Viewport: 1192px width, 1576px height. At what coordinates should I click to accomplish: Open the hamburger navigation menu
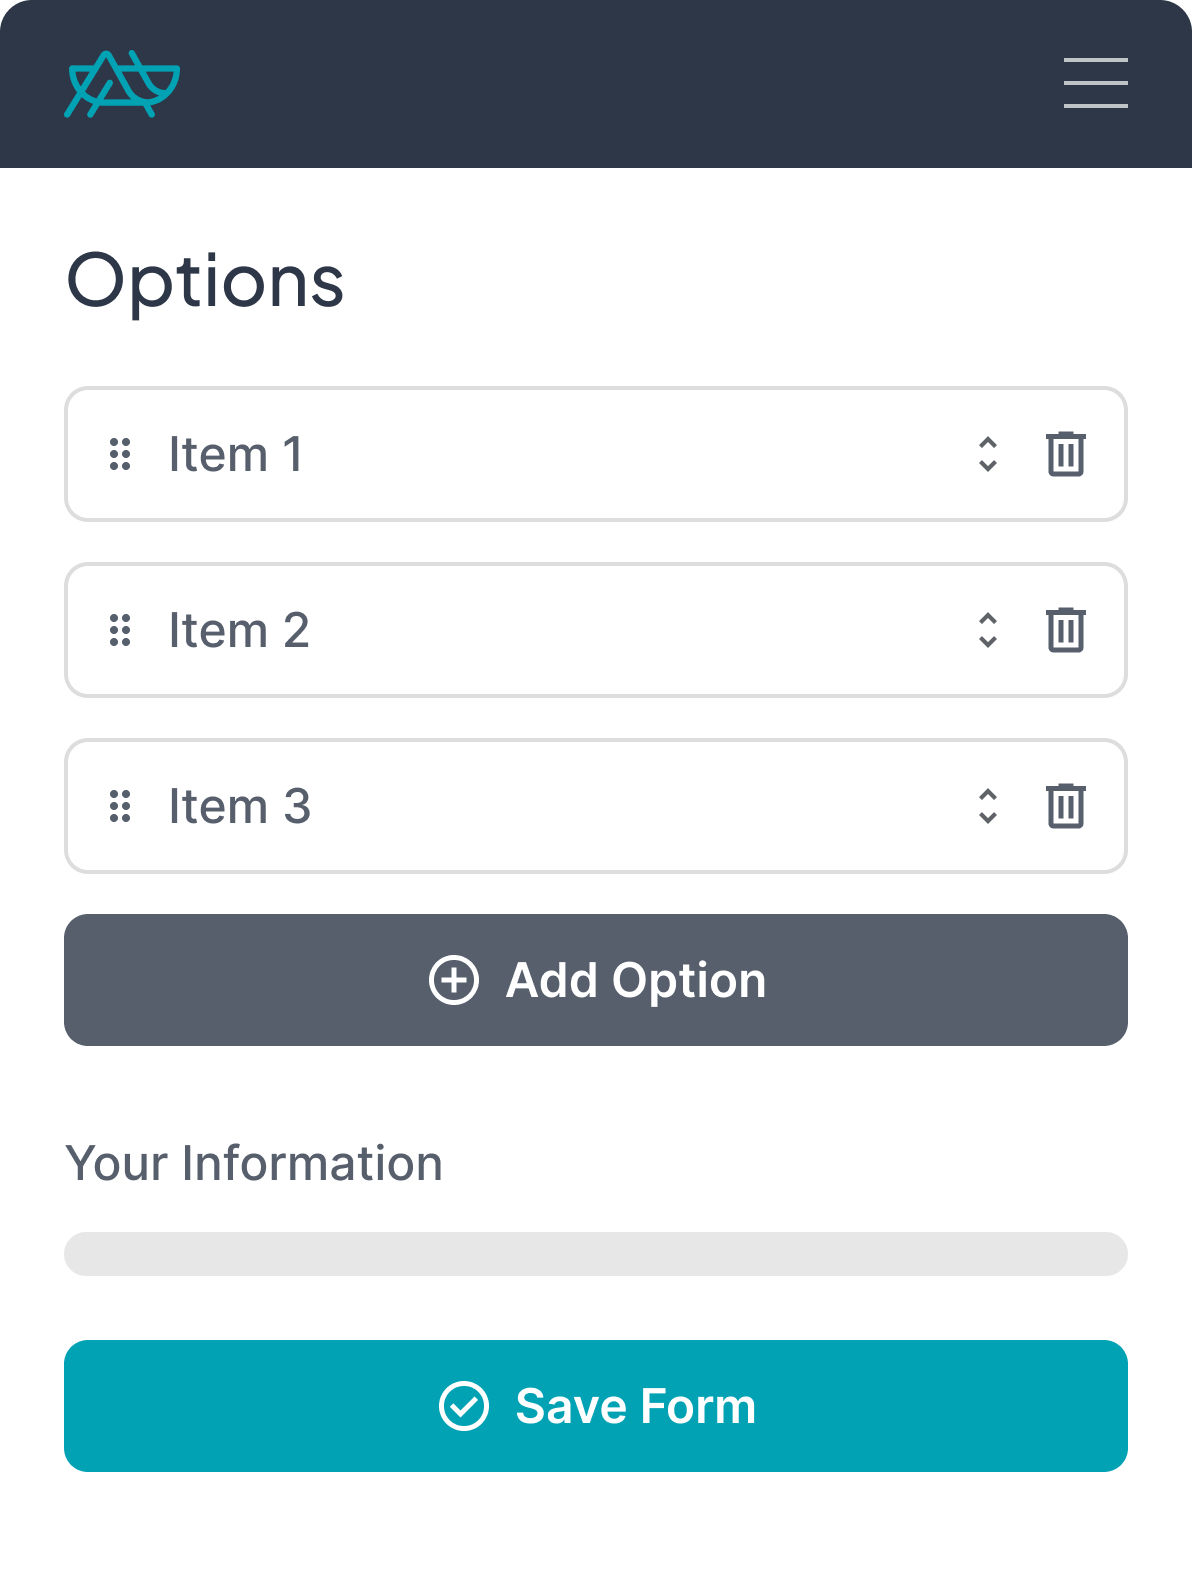1095,84
